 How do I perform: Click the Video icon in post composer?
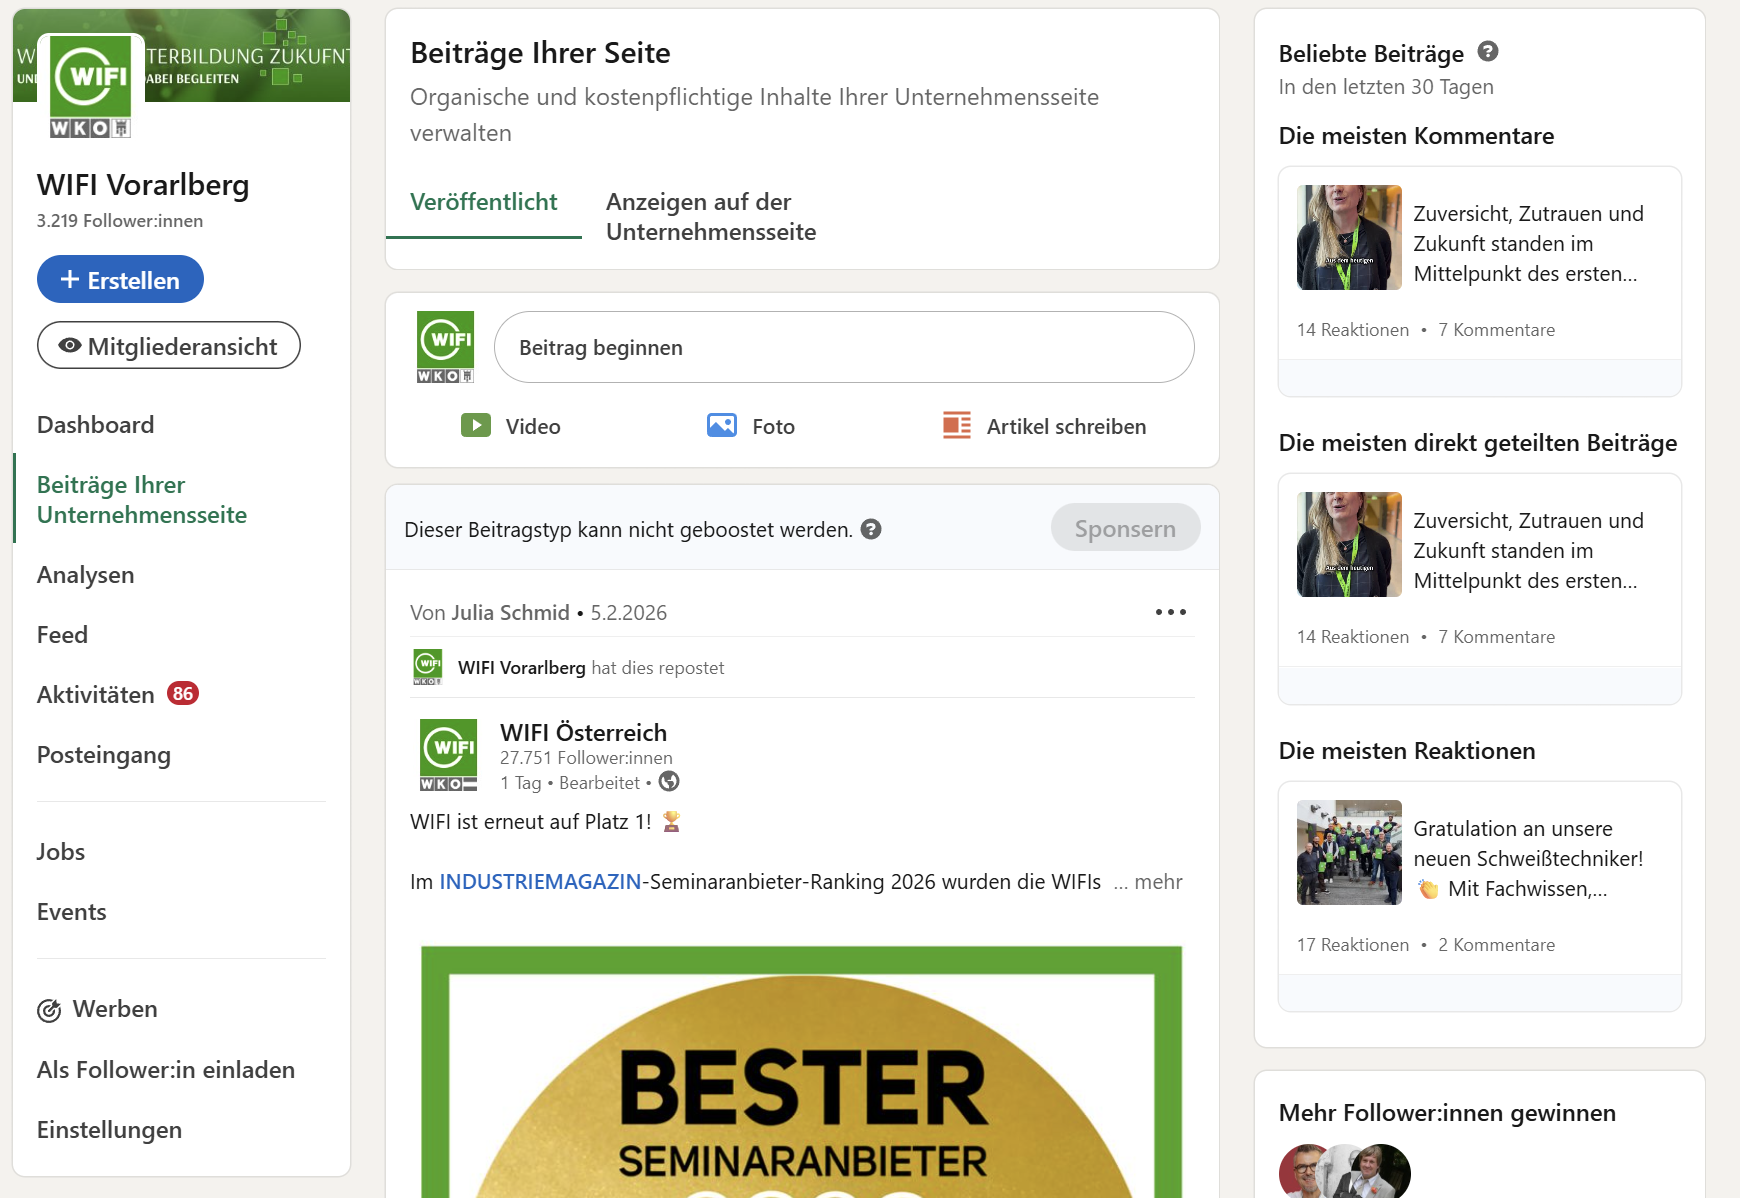coord(476,426)
